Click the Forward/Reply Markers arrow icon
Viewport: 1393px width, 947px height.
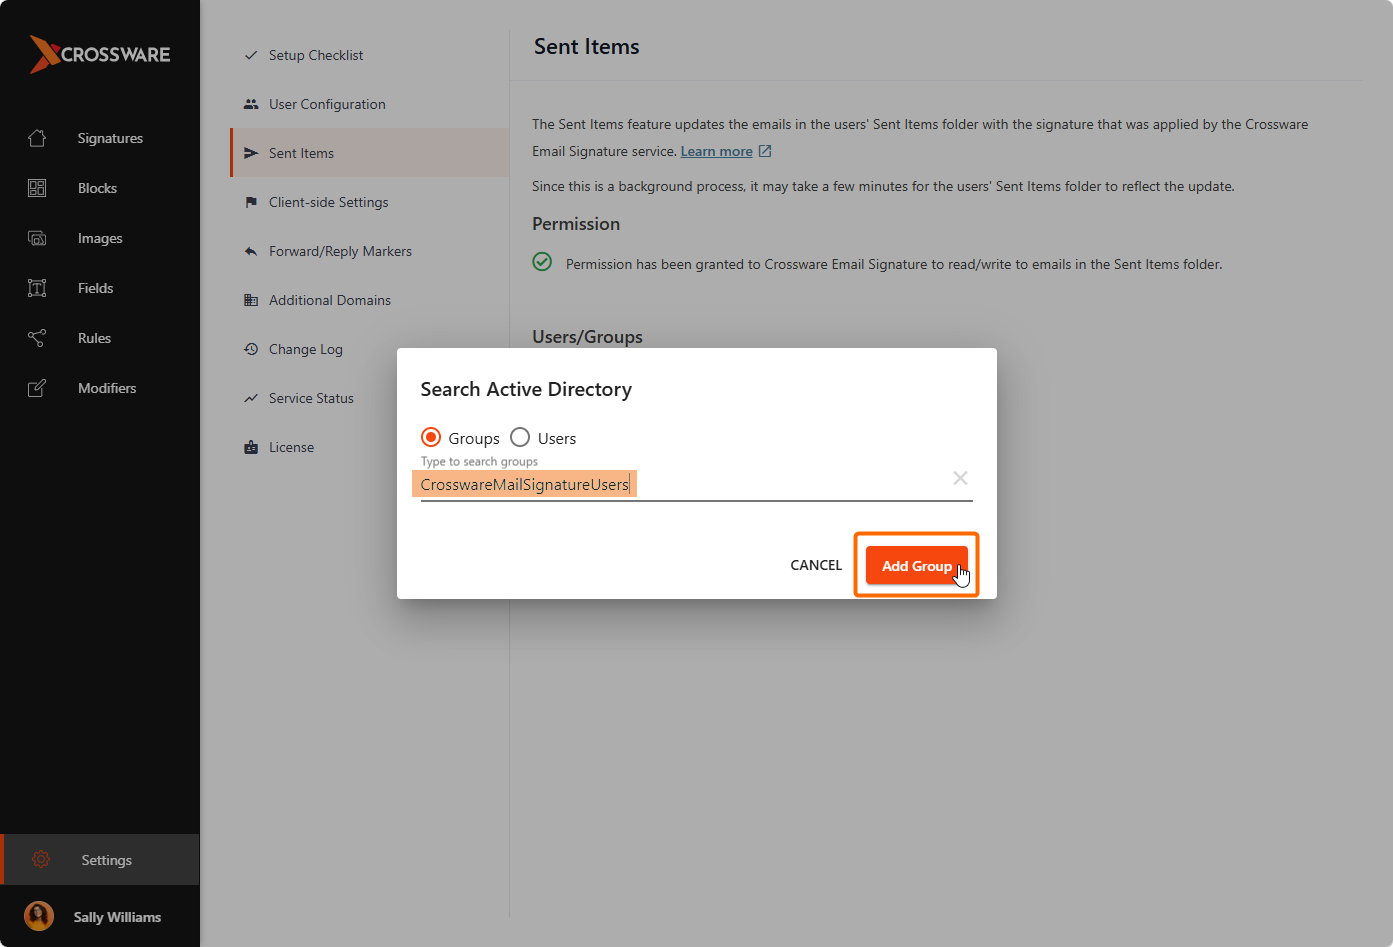[x=251, y=251]
